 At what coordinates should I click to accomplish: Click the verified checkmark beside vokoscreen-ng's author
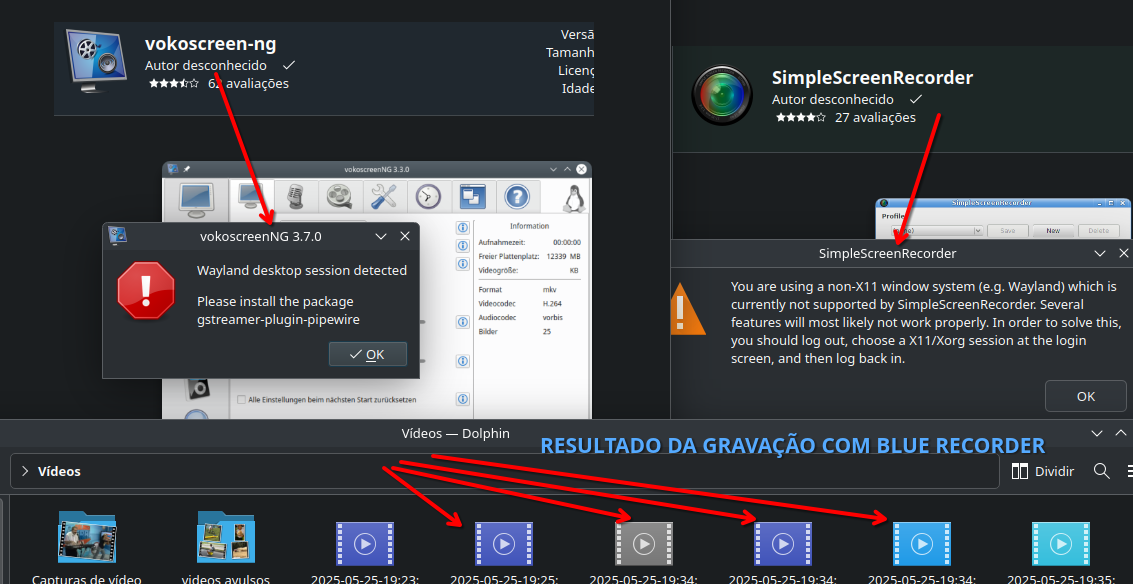tap(289, 65)
